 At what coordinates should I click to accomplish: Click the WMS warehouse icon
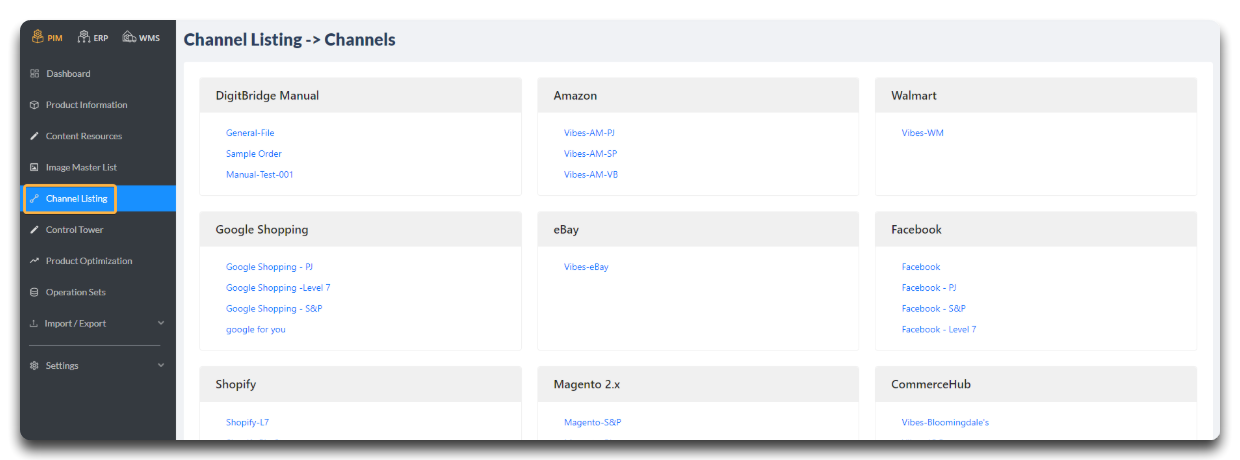click(x=129, y=37)
